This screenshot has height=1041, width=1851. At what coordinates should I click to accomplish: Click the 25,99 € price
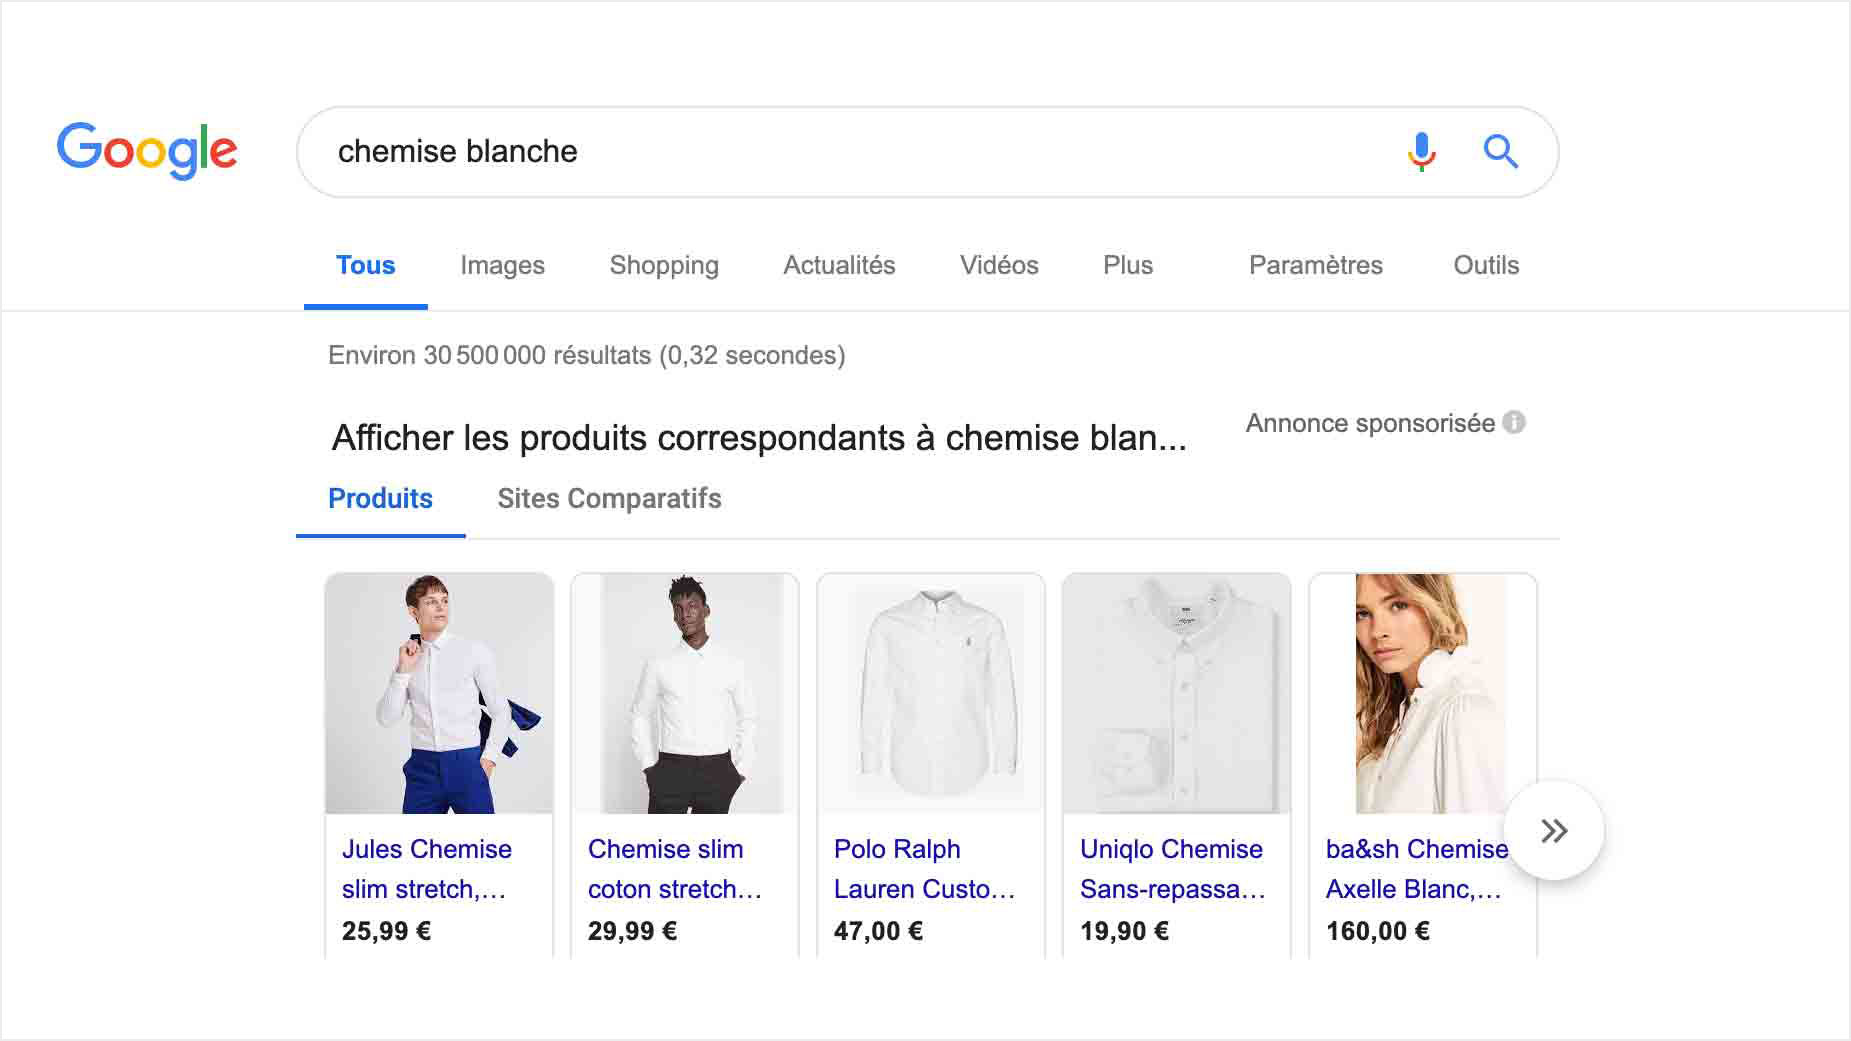[x=386, y=932]
